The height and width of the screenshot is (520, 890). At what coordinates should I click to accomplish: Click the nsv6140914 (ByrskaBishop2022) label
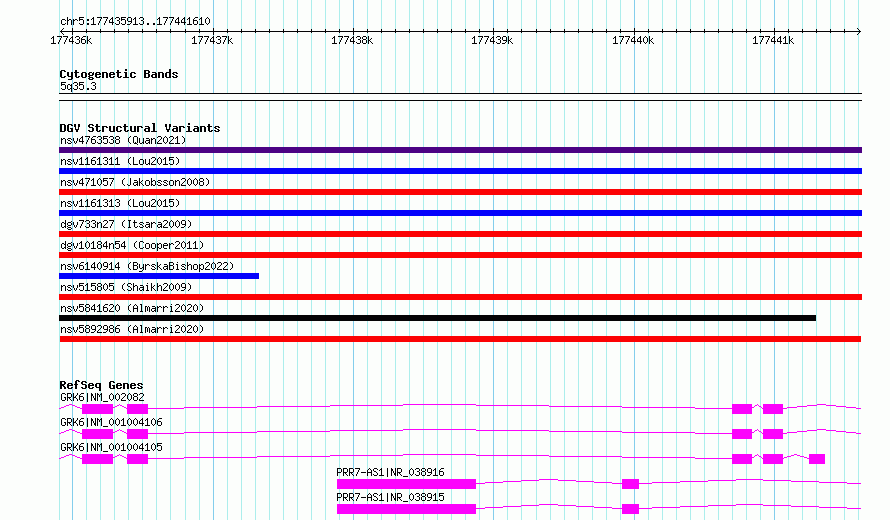147,266
